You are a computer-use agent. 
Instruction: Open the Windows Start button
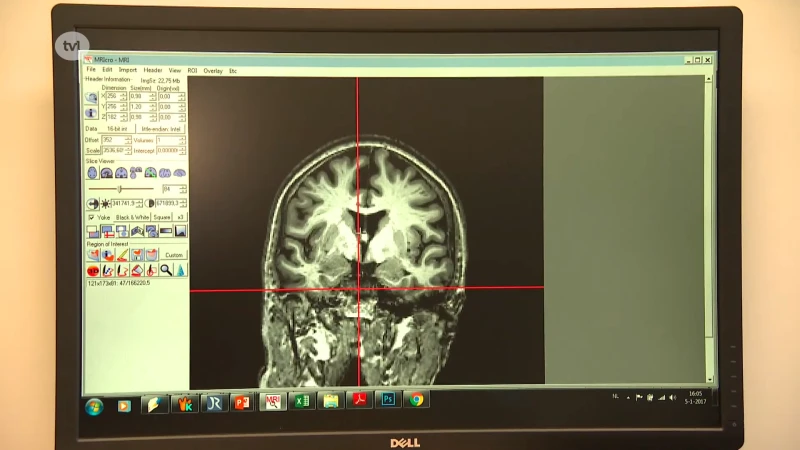coord(94,407)
